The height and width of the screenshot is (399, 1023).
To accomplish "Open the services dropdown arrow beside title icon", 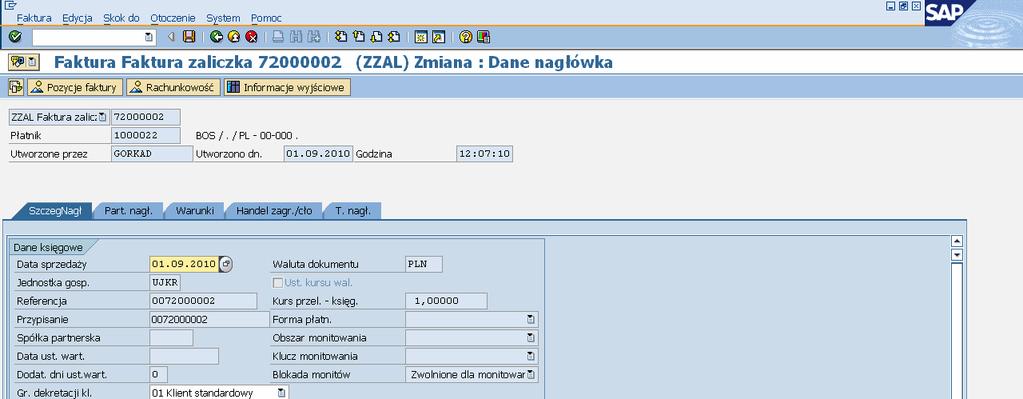I will 33,63.
